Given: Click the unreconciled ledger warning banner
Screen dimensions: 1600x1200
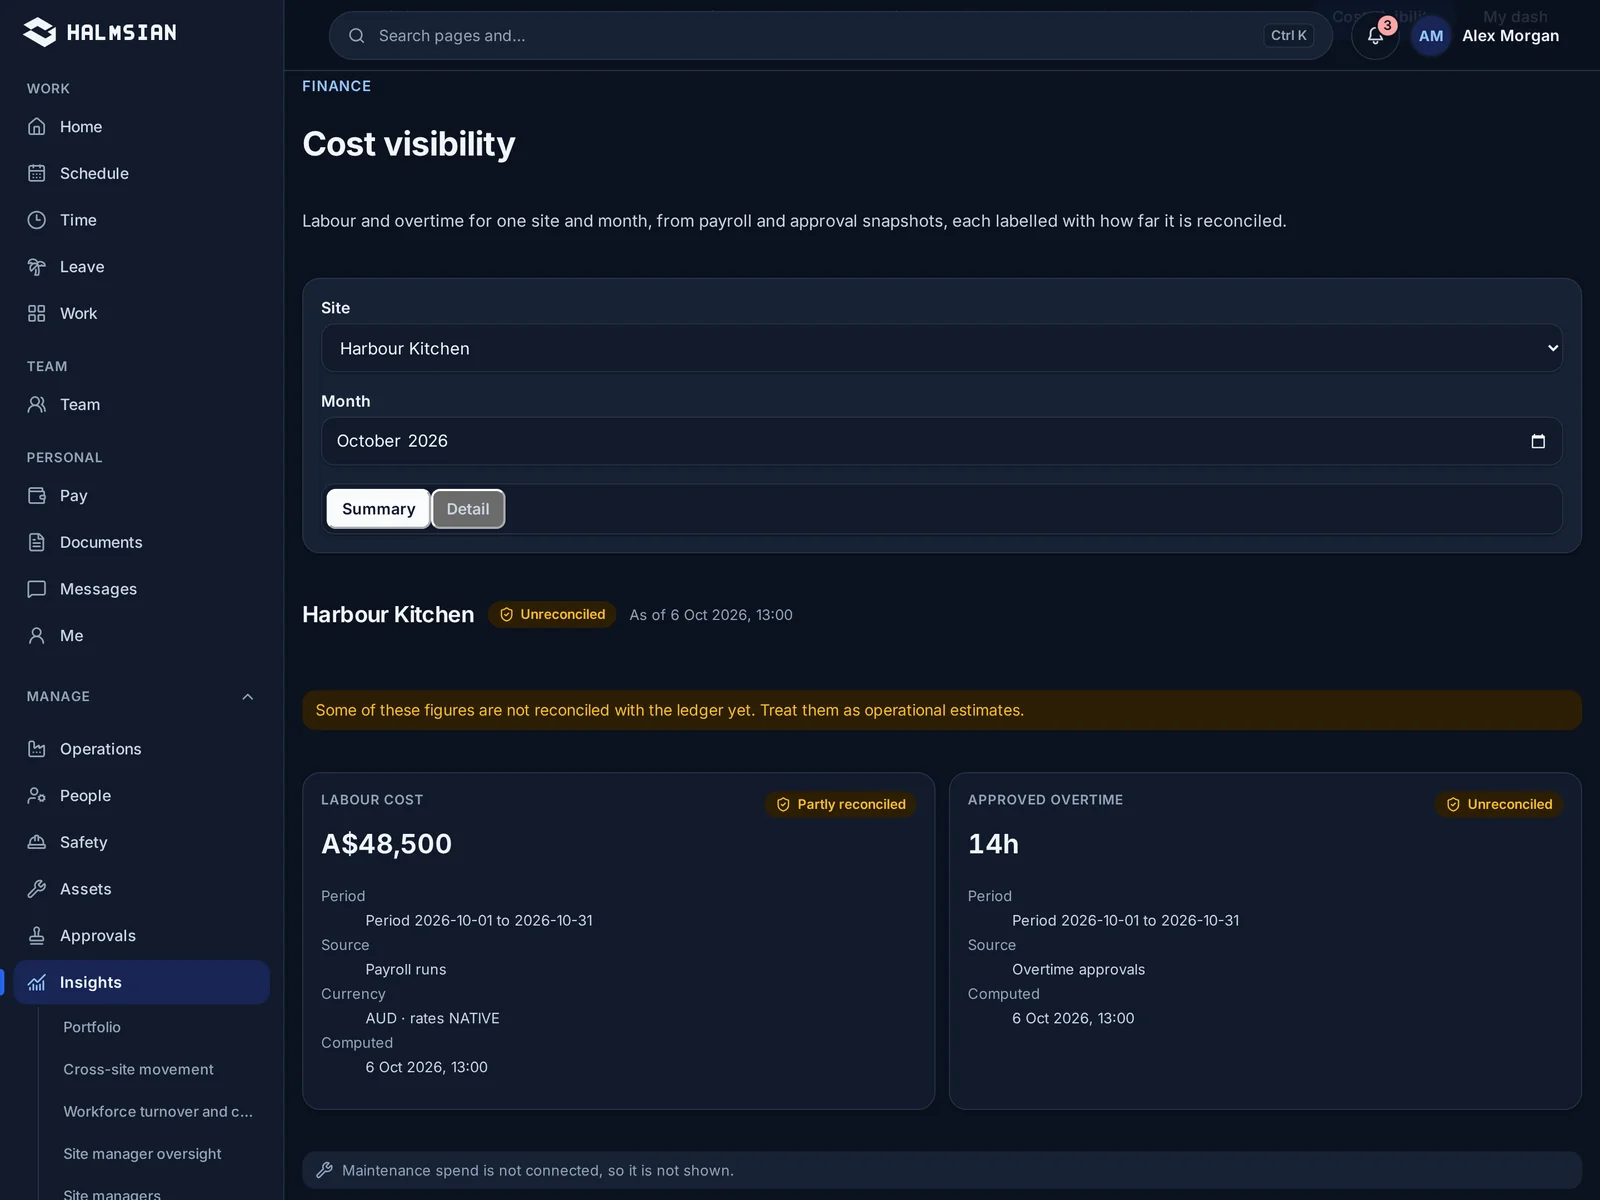Looking at the screenshot, I should pos(941,710).
